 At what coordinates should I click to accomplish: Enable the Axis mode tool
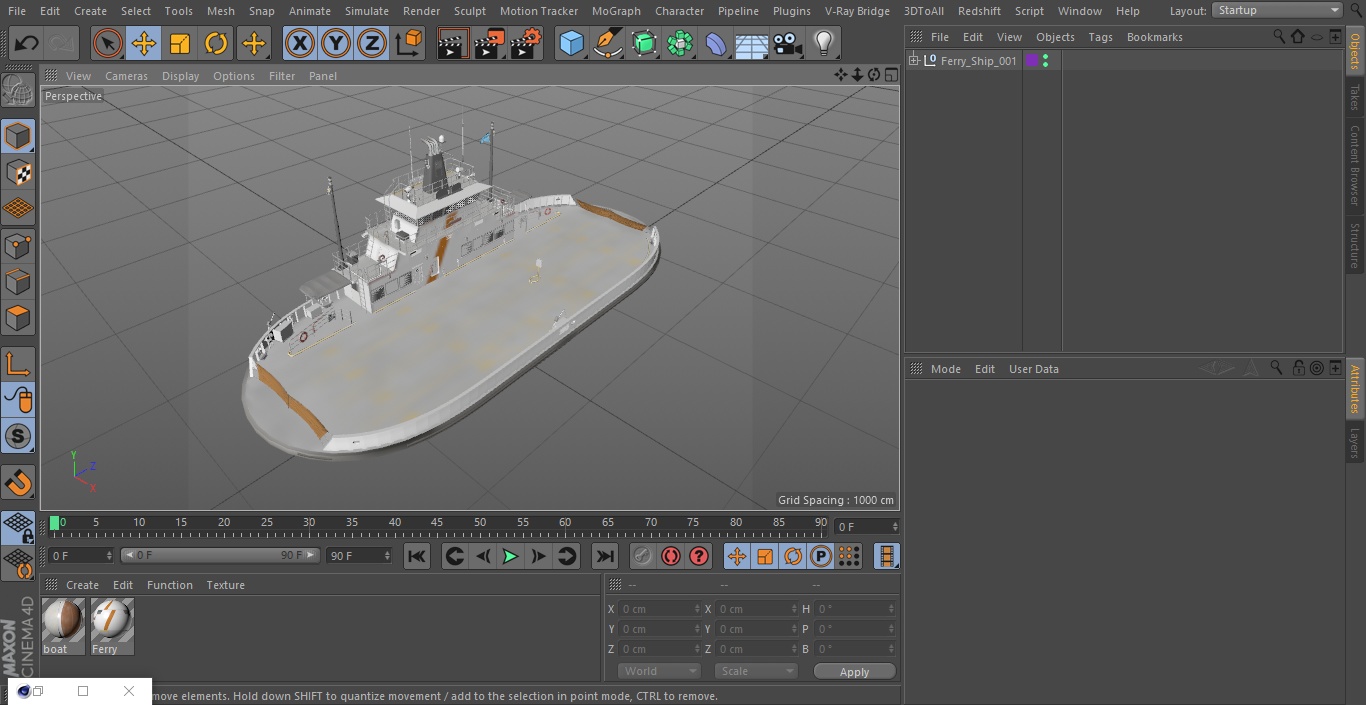point(18,365)
